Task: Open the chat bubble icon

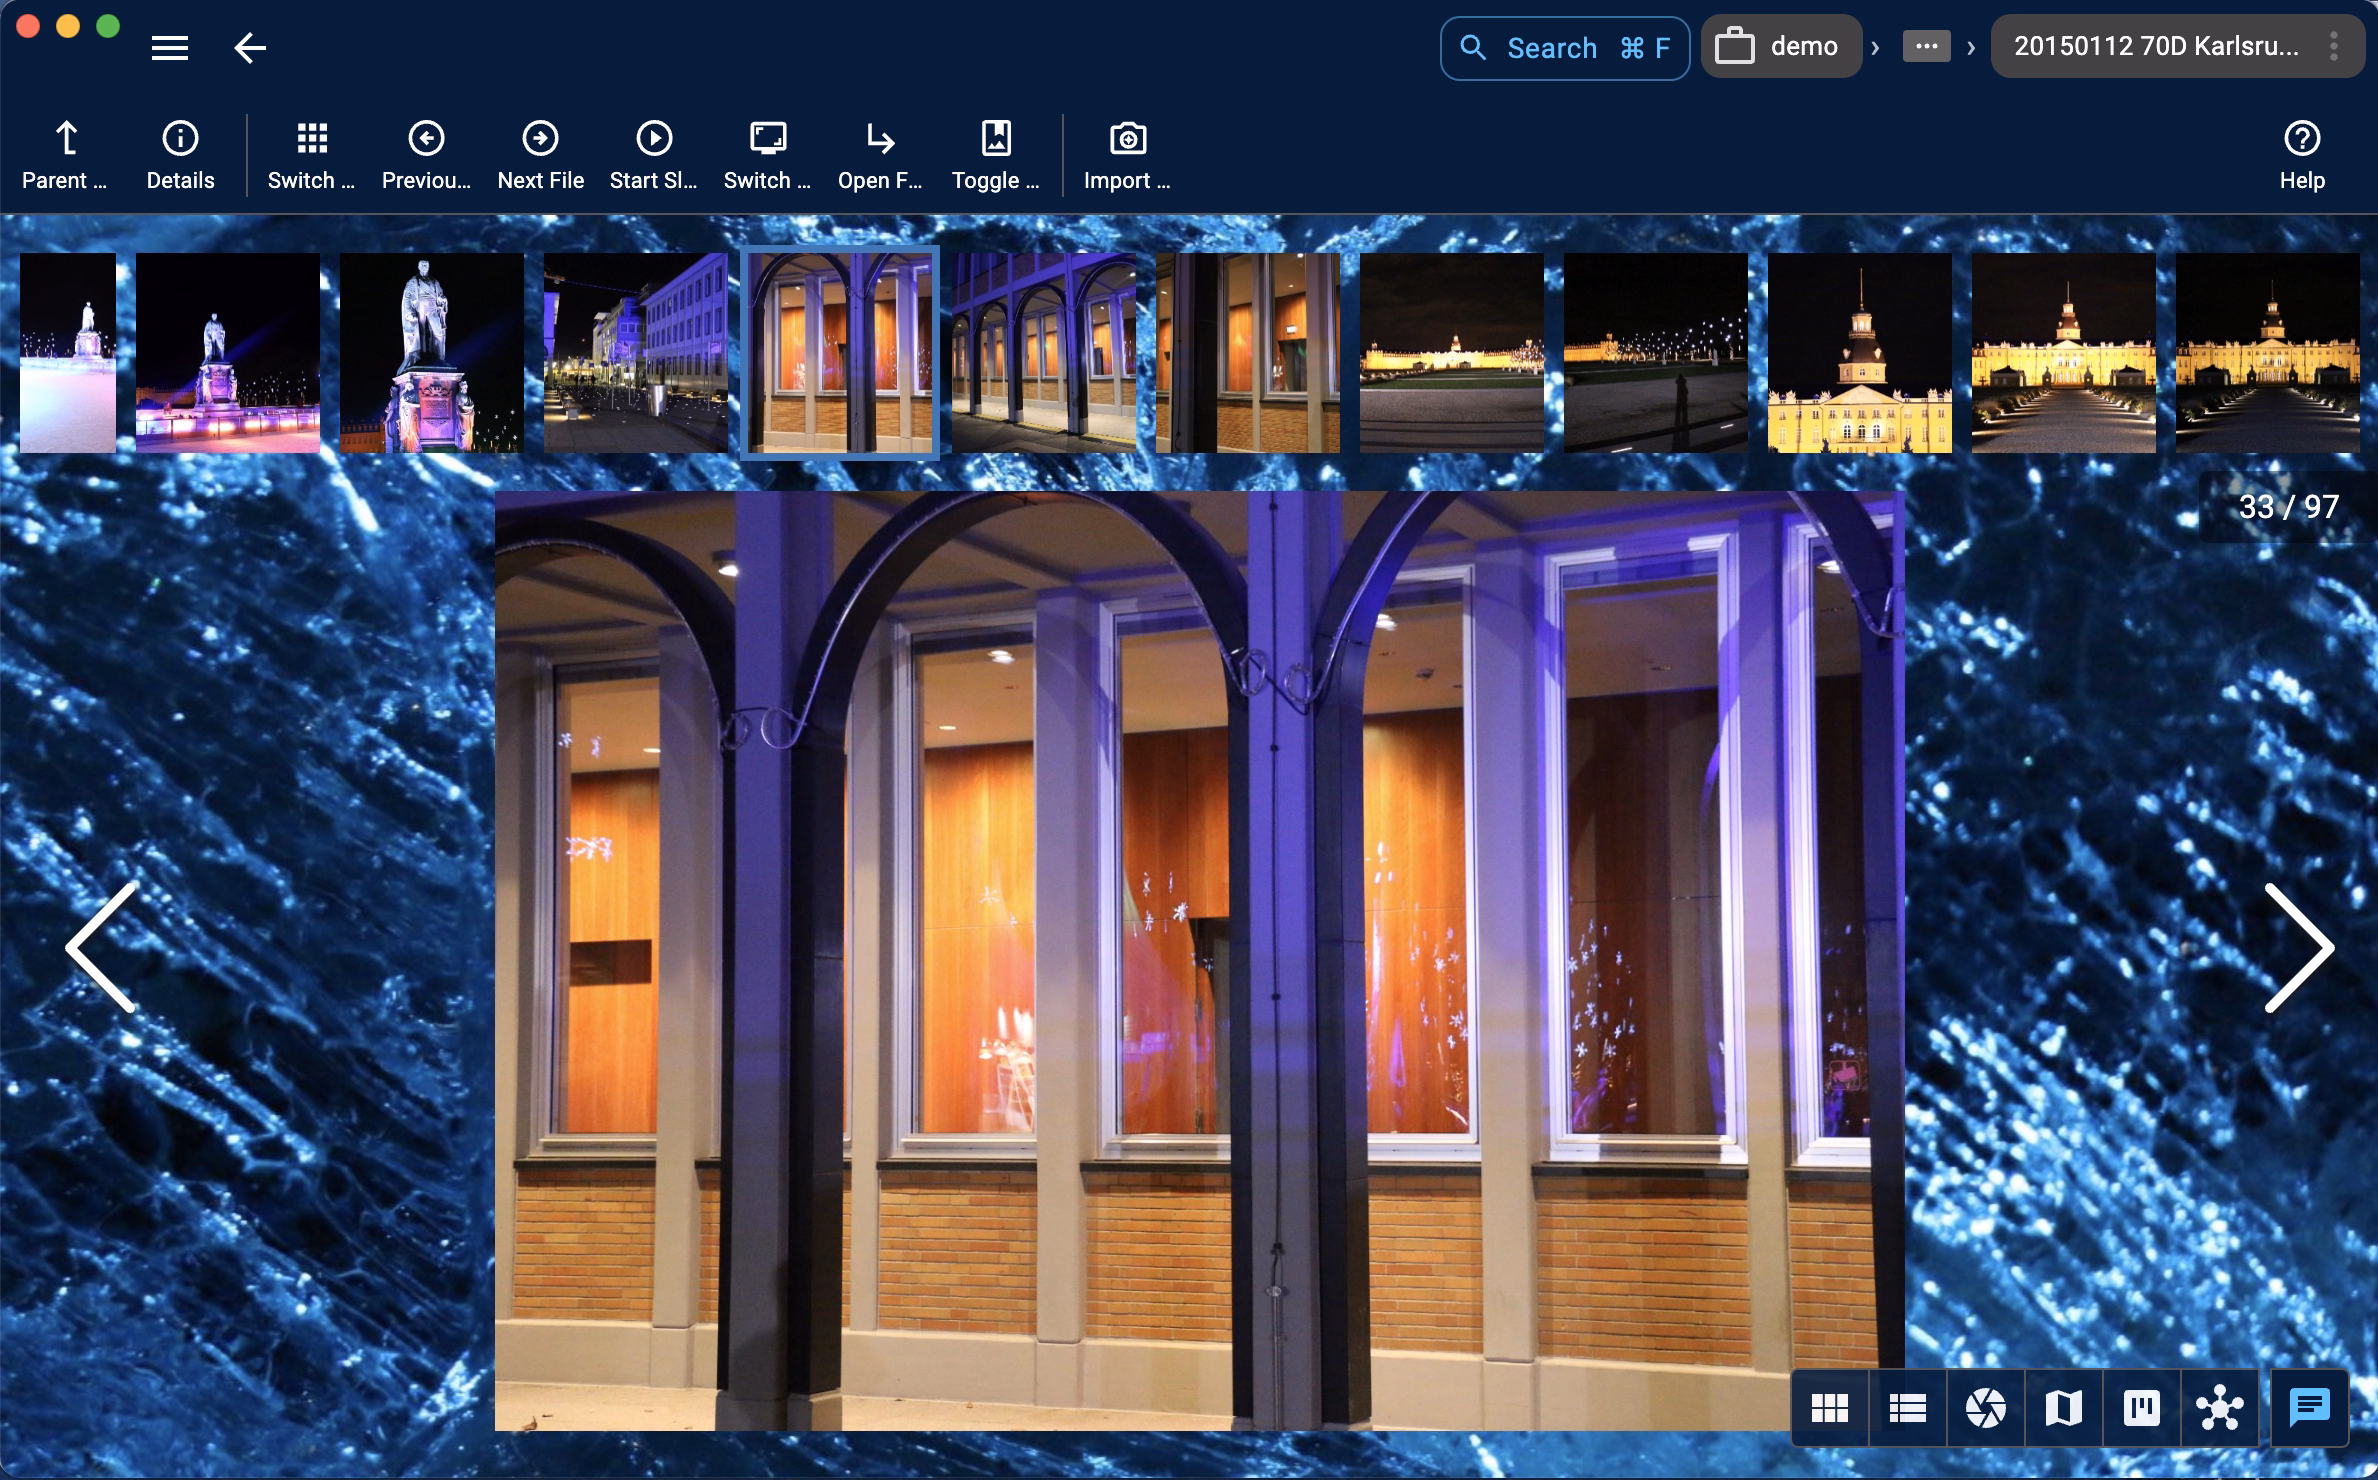Action: point(2307,1408)
